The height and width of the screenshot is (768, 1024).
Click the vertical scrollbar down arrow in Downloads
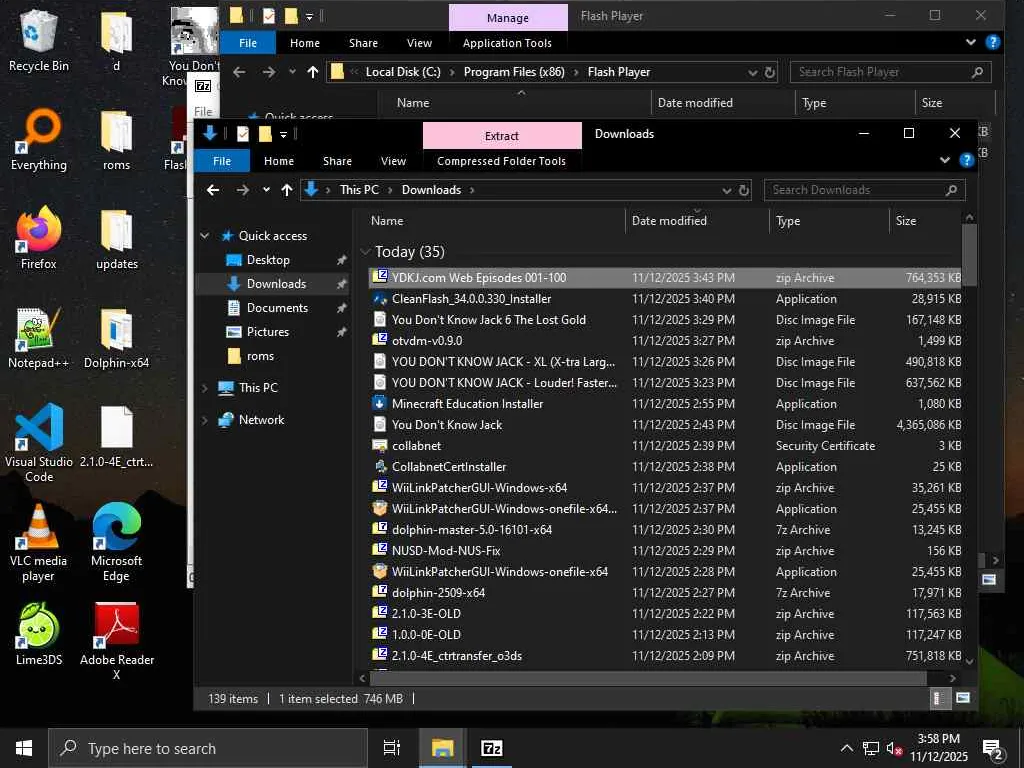(970, 661)
